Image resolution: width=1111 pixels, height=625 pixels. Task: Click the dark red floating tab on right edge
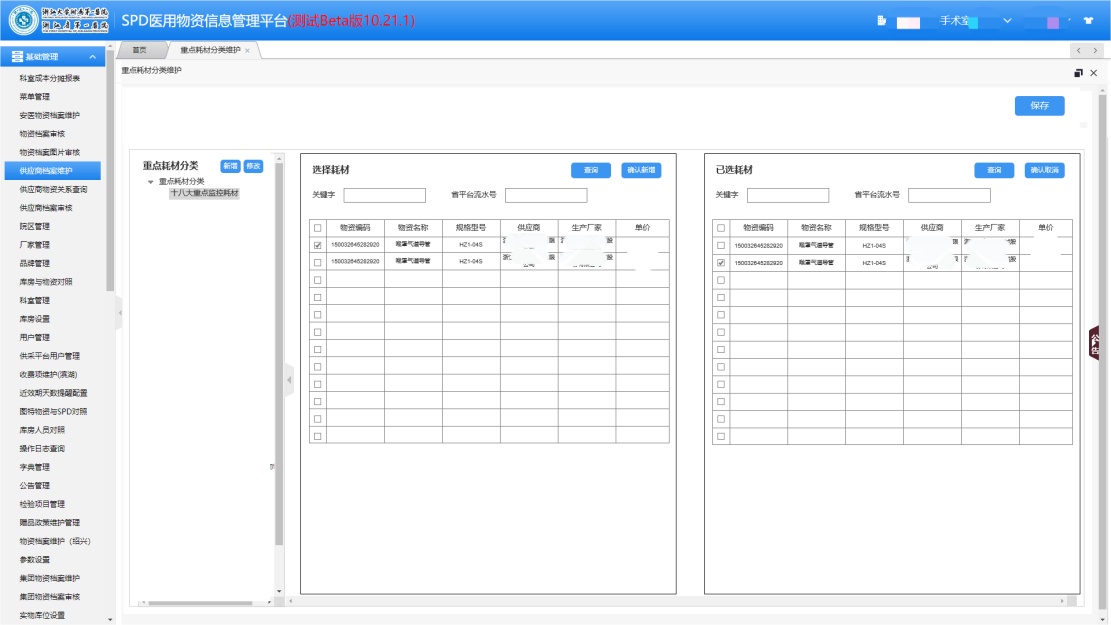(1094, 343)
